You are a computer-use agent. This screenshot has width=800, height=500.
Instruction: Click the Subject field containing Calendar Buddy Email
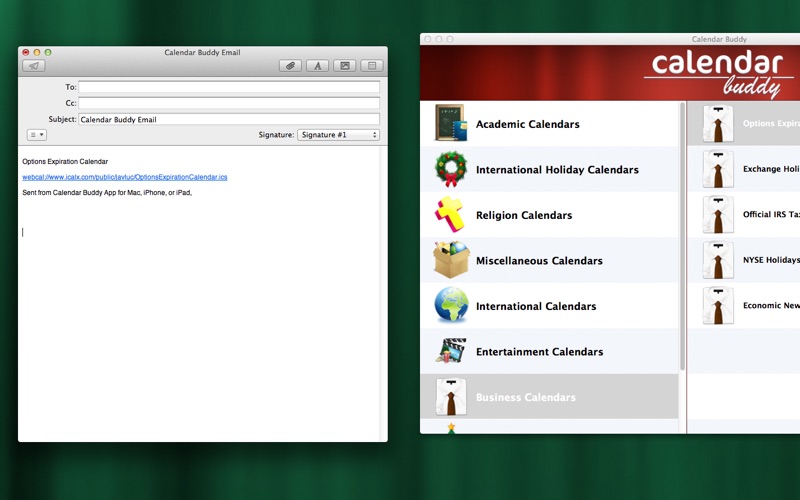[229, 119]
